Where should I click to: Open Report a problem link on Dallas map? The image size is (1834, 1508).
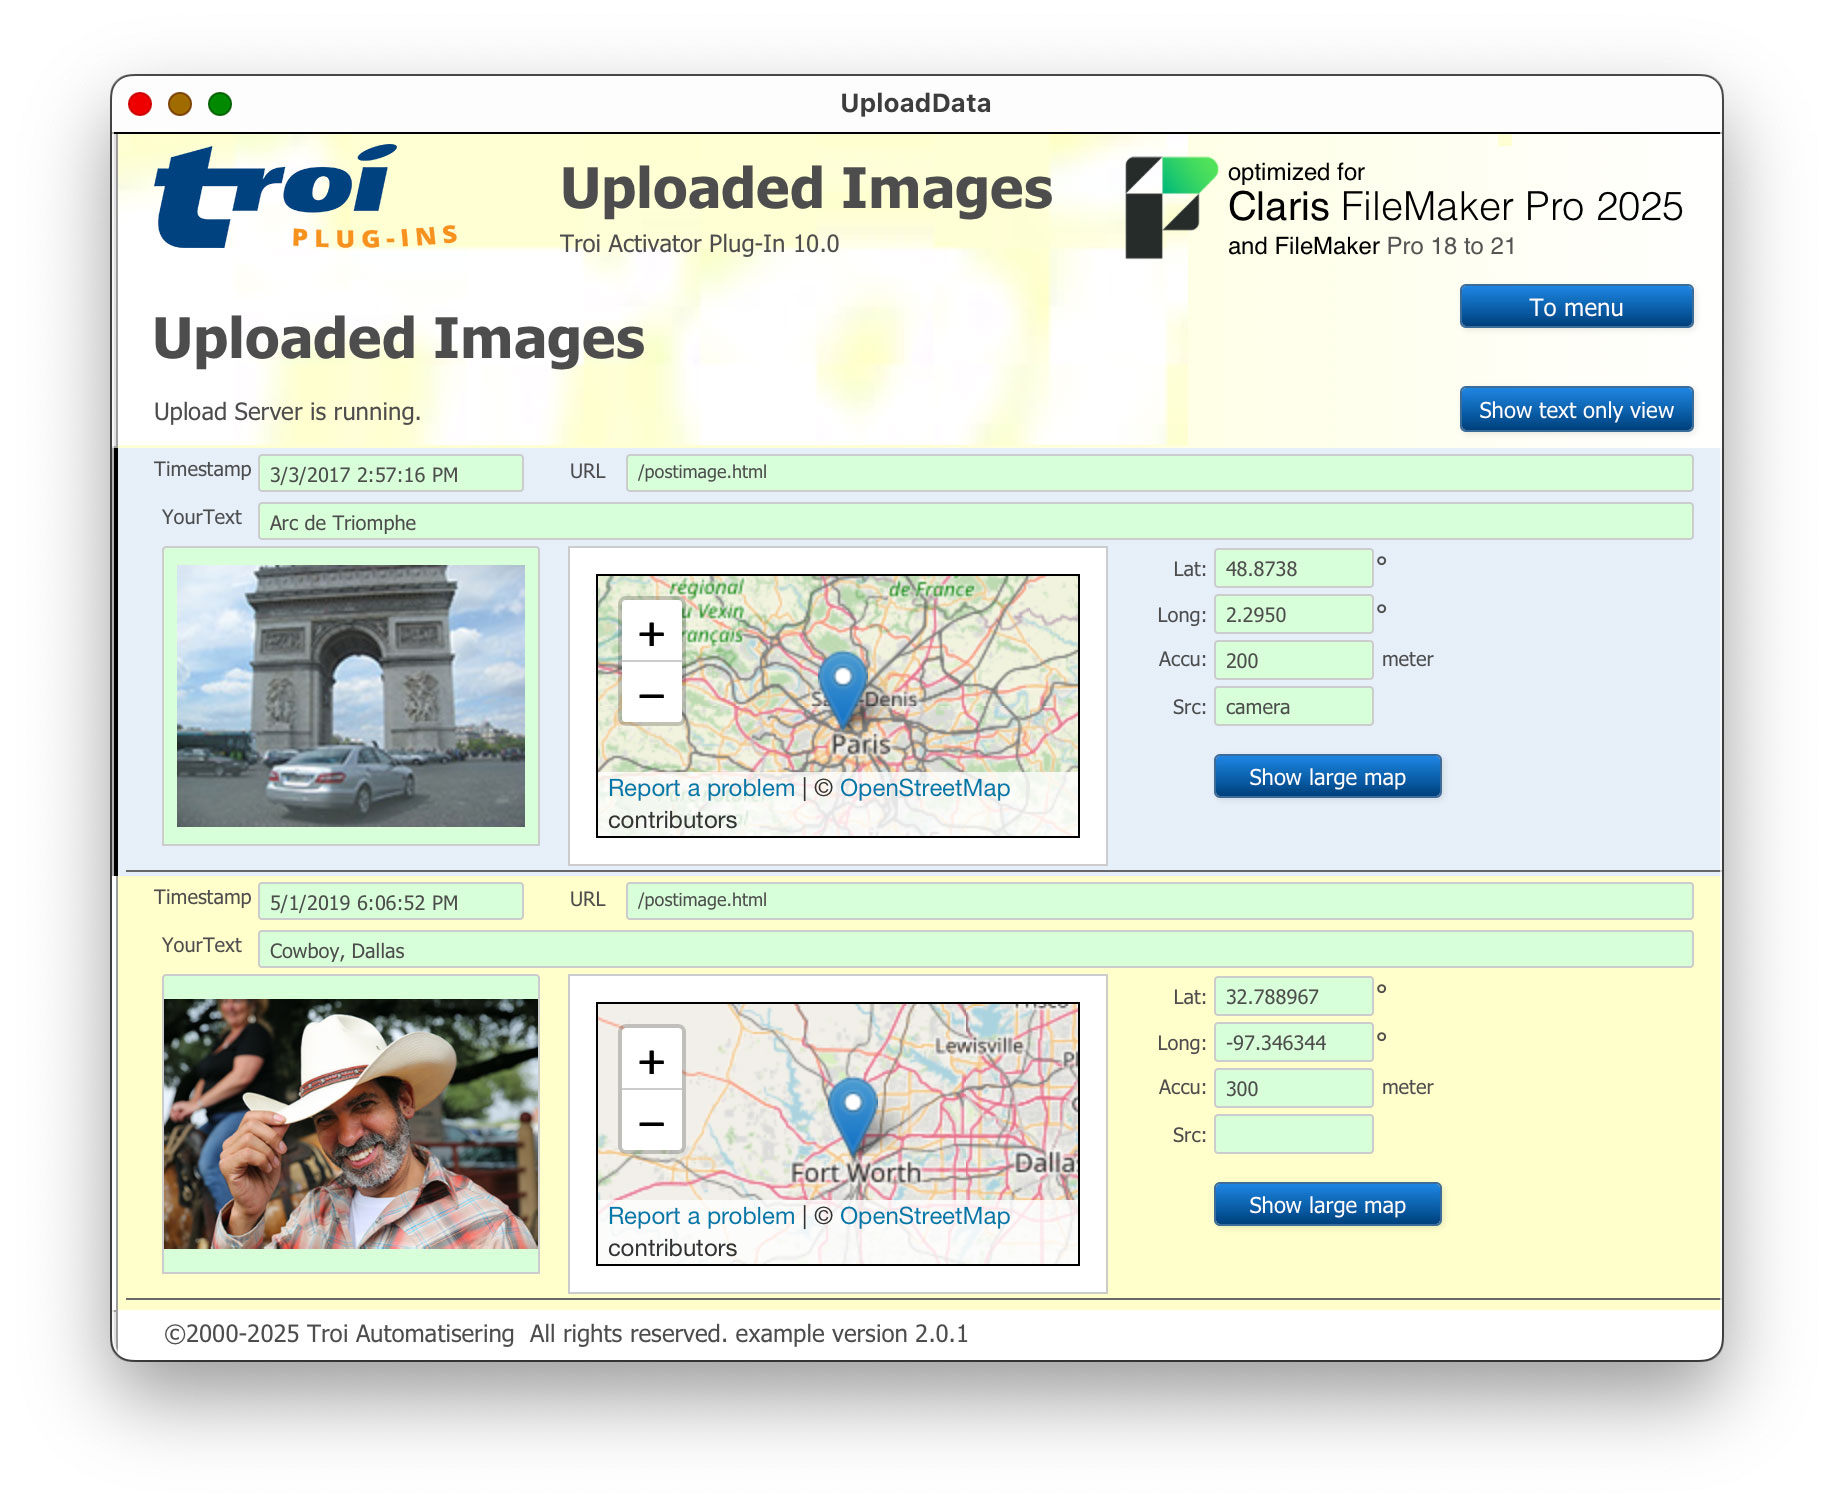point(701,1216)
